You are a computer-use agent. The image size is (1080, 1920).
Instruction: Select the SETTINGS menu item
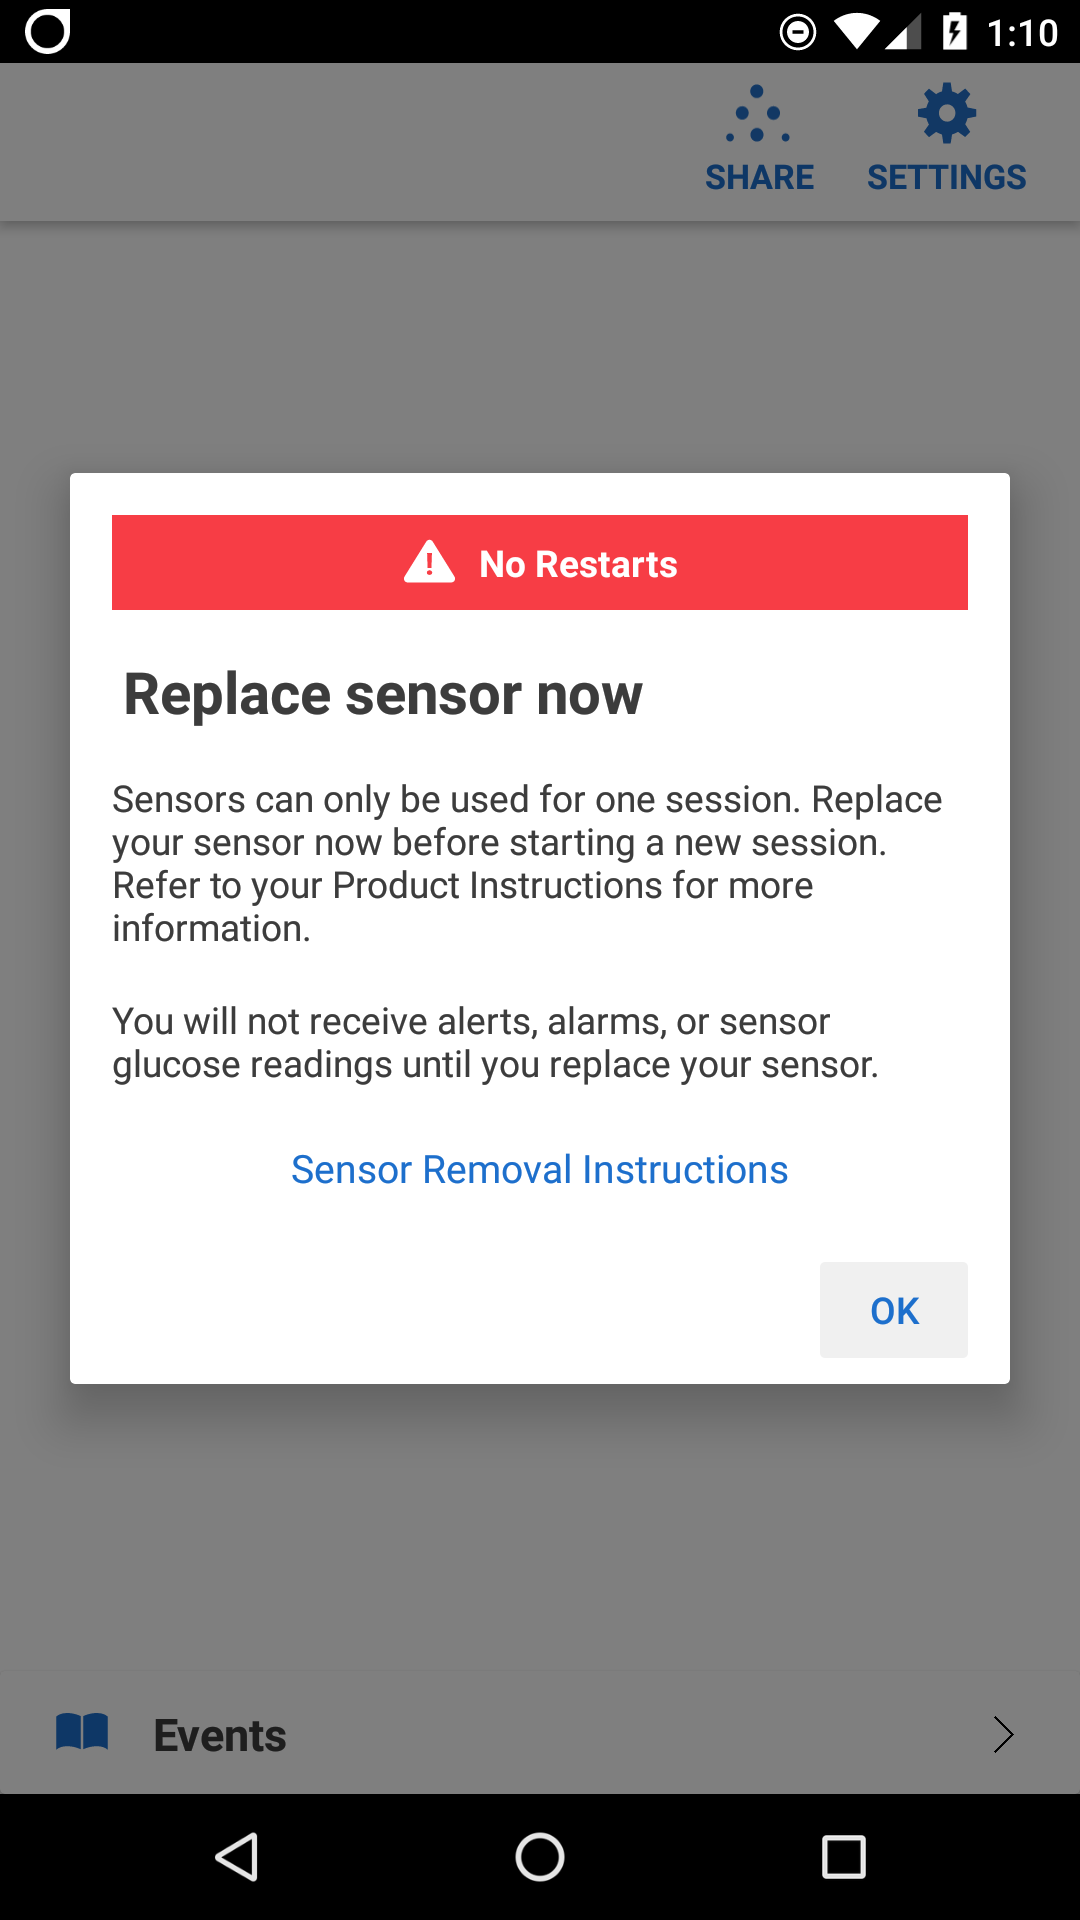tap(945, 177)
